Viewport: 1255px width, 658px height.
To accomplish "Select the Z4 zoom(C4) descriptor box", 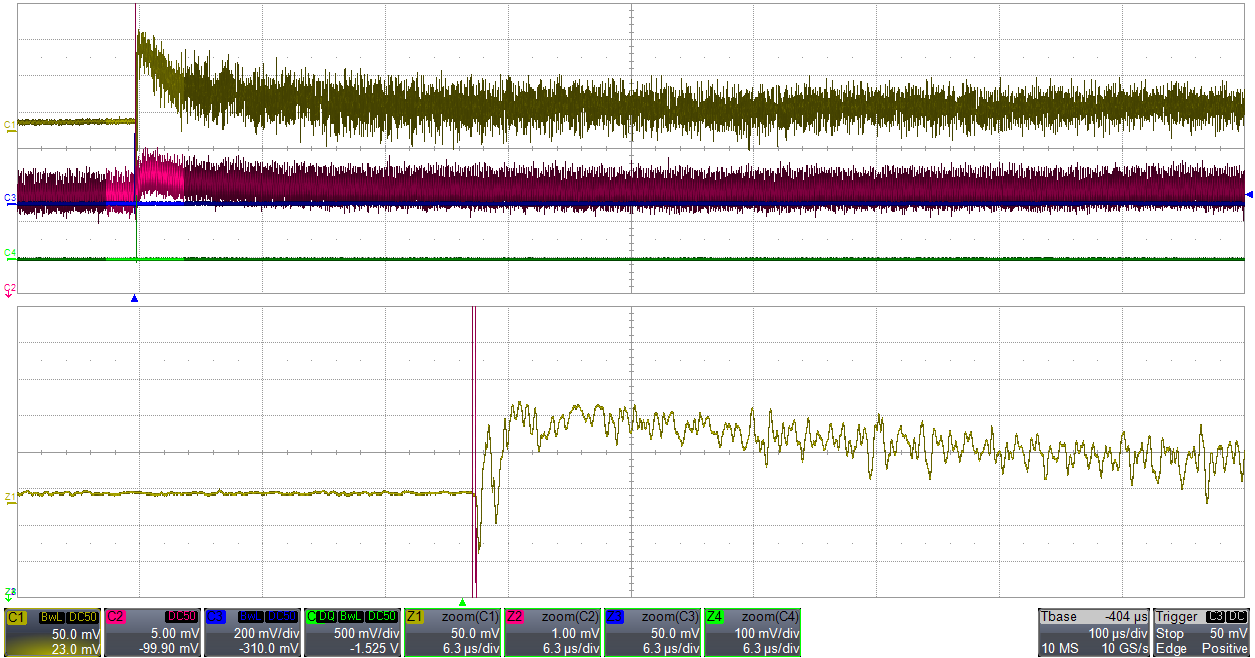I will 752,633.
